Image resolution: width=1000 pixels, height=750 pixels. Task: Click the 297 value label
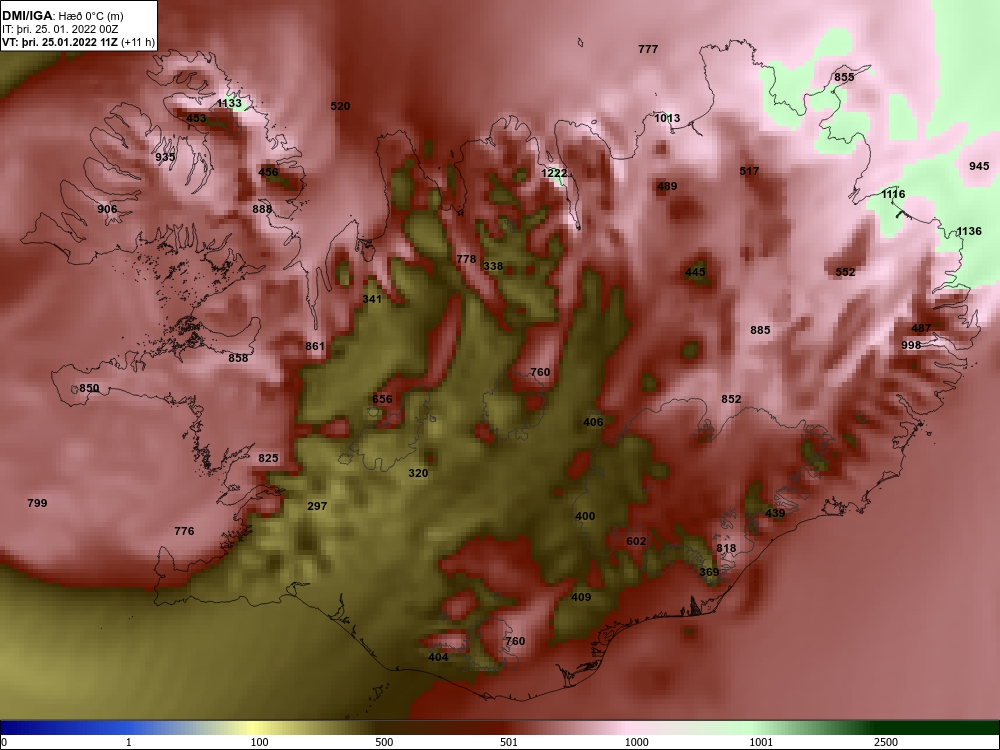317,506
